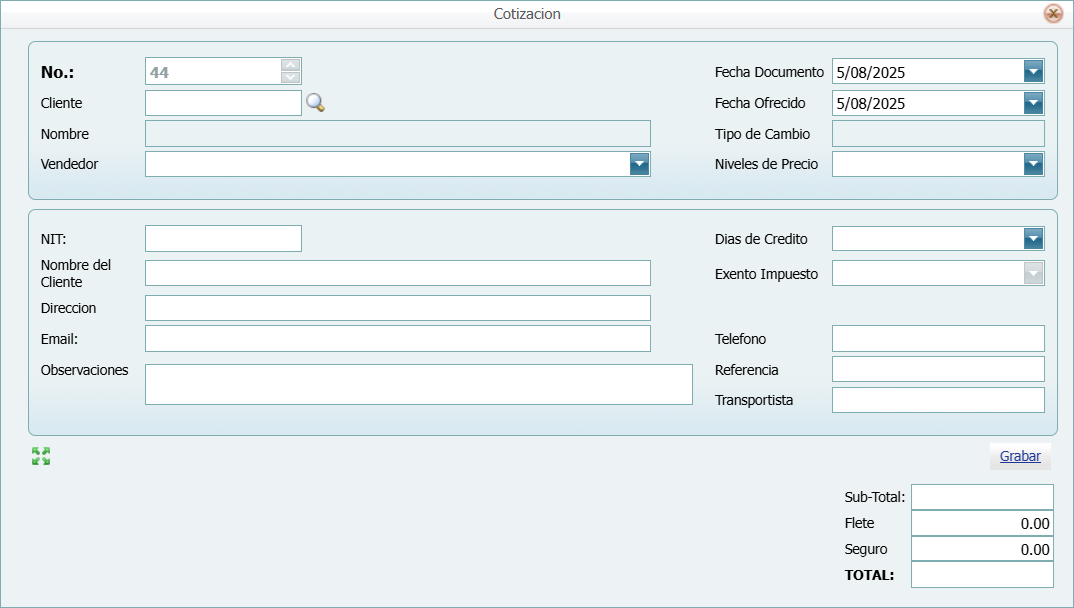
Task: Click into the Email field
Action: point(397,339)
